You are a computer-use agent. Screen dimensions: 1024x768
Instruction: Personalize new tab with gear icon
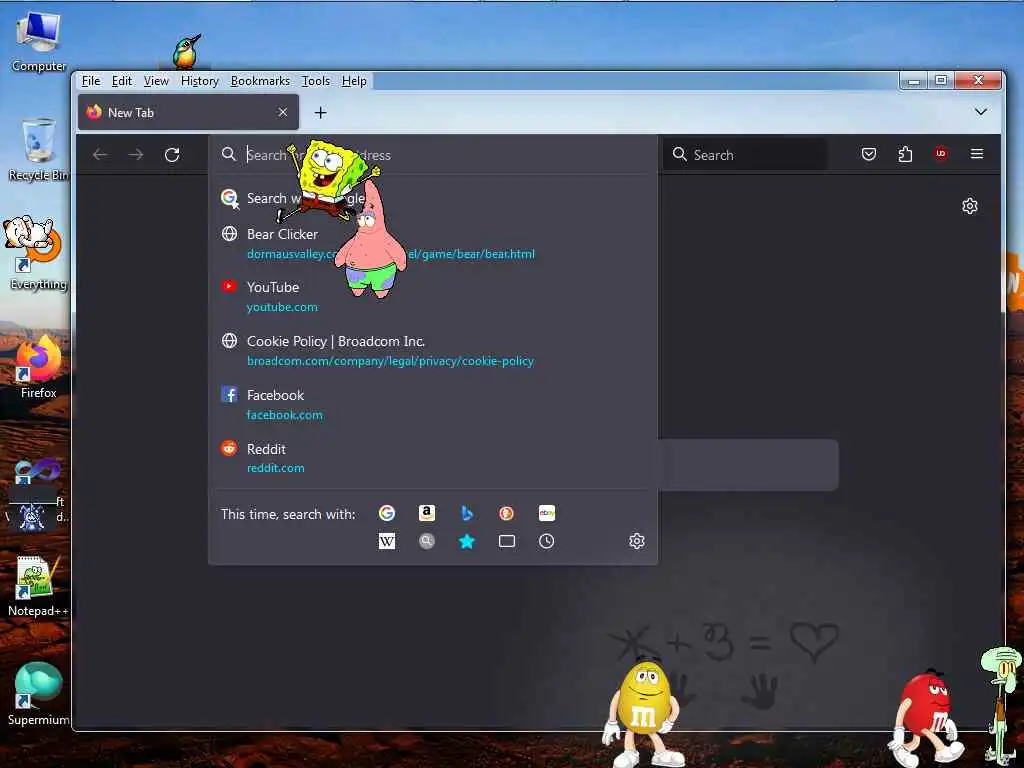970,206
